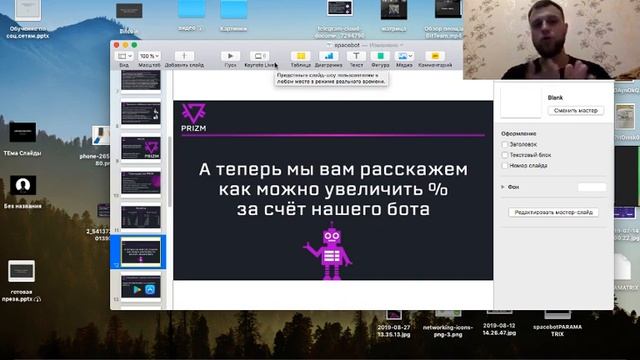Viewport: 640px width, 360px height.
Task: Click the Фон background color well
Action: tap(592, 187)
